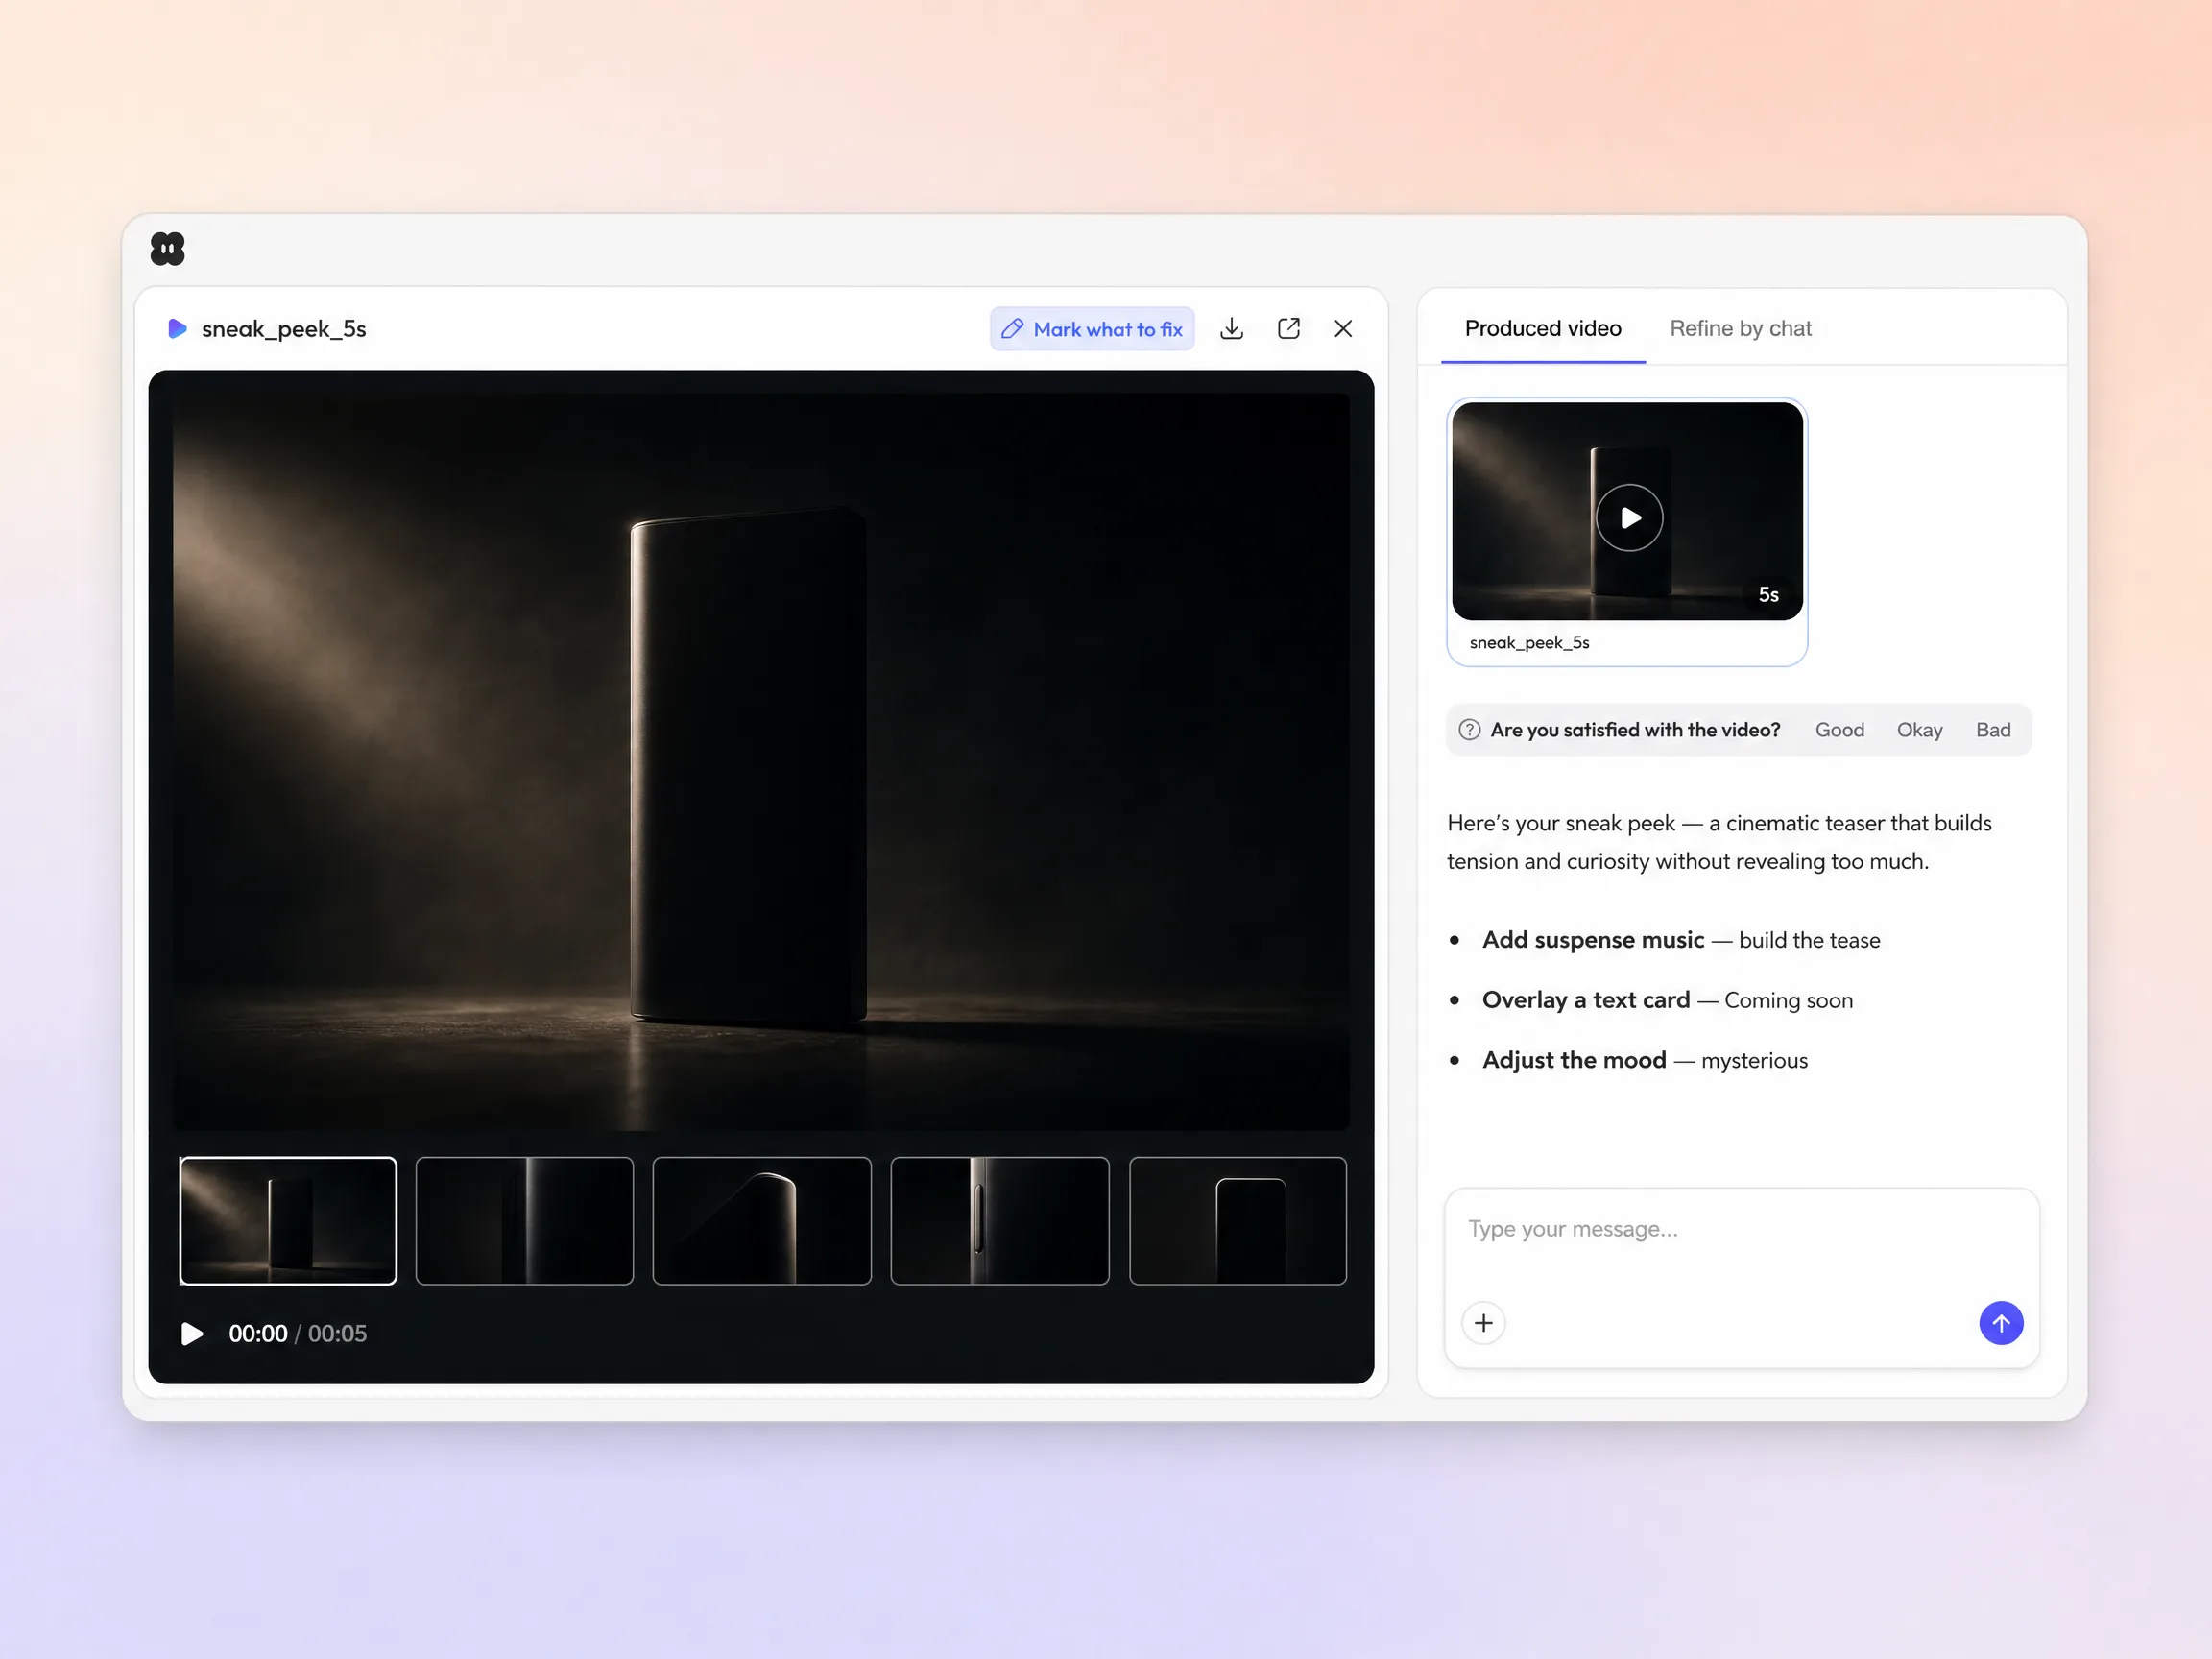Click the sneak_peek_5s title in the header
The height and width of the screenshot is (1659, 2212).
(x=284, y=329)
